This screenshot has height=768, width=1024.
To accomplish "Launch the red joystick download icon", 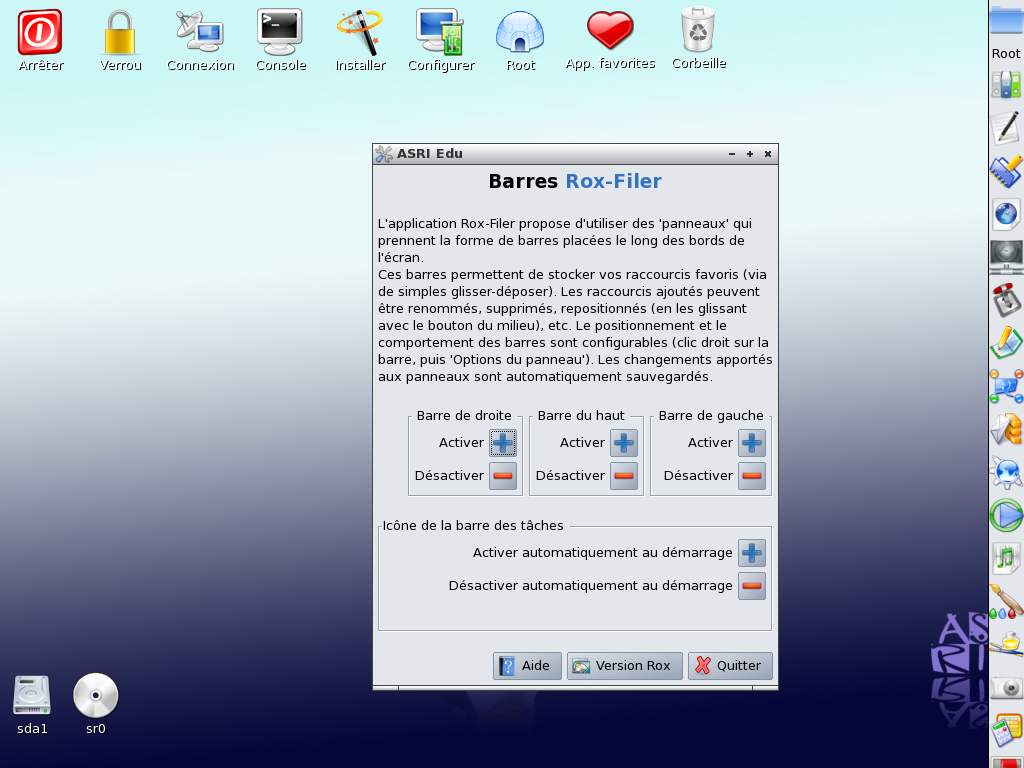I will click(1006, 300).
